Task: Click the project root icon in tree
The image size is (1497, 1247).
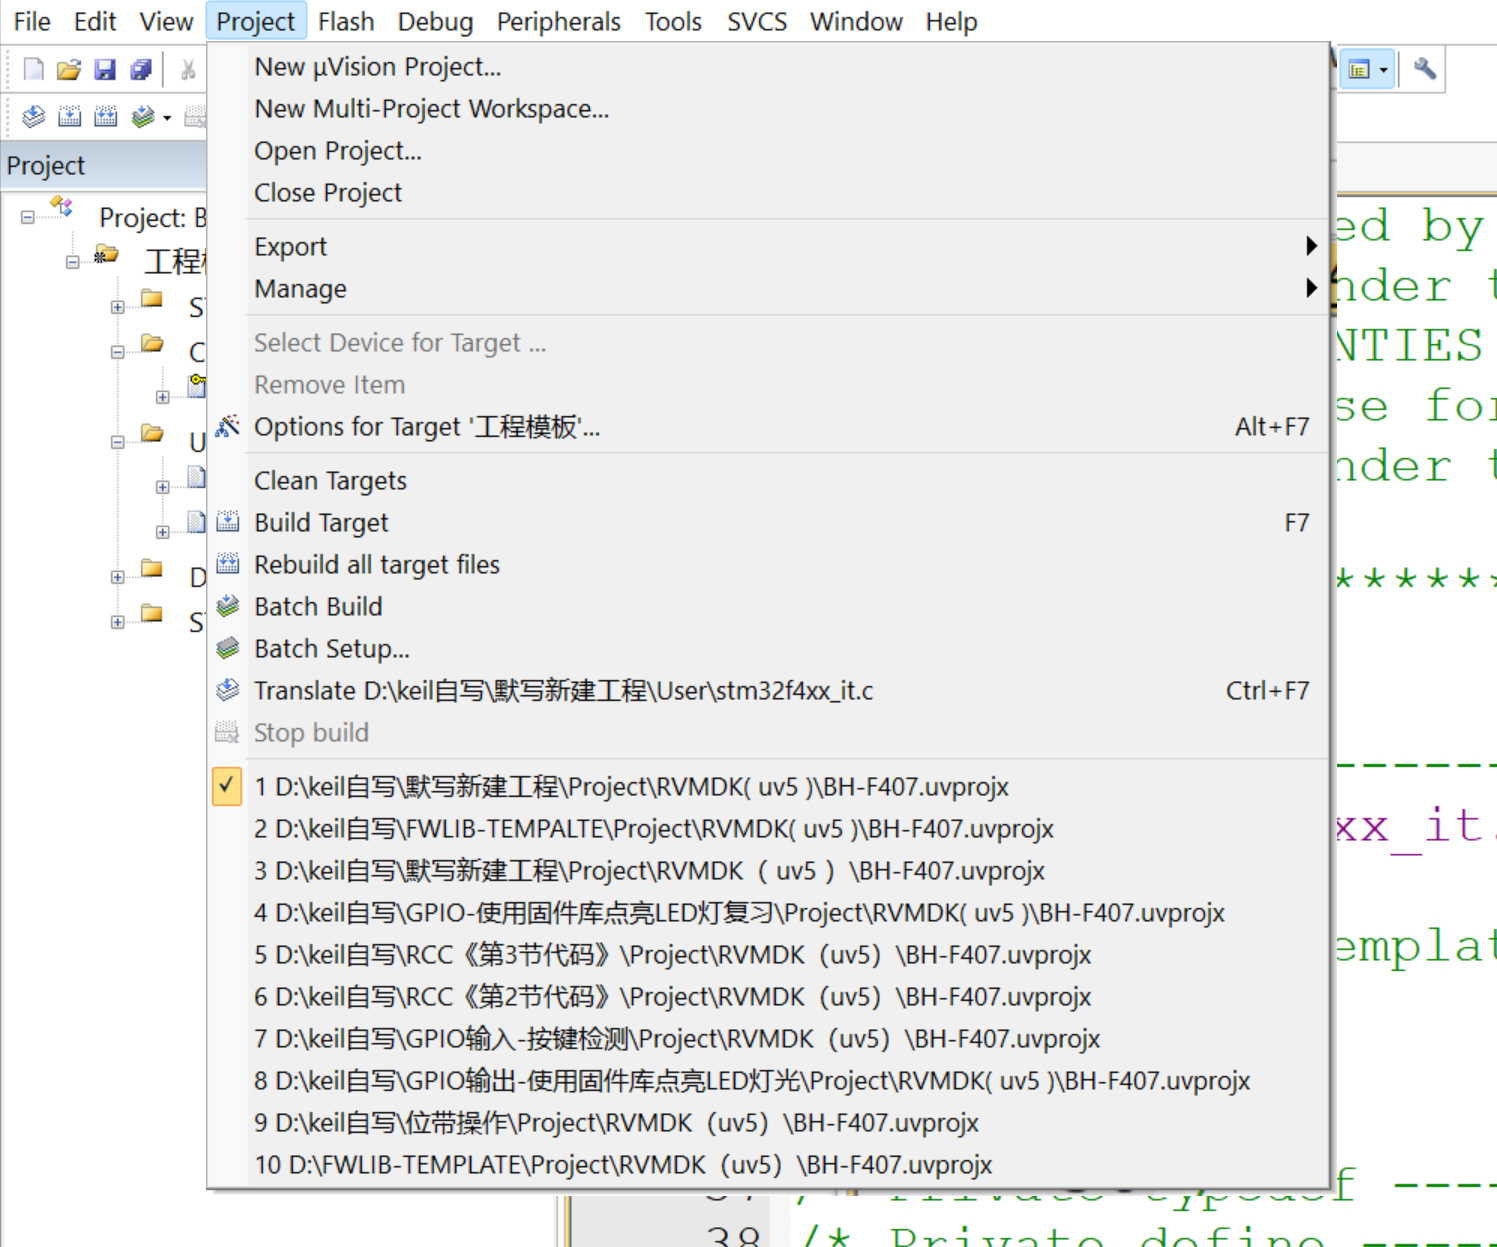Action: coord(62,207)
